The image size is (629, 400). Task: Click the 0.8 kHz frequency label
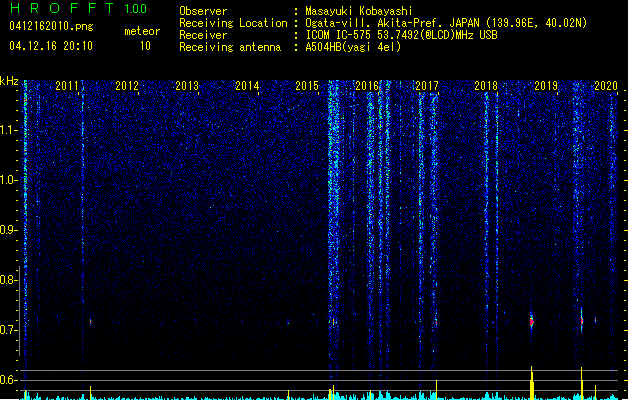(8, 280)
